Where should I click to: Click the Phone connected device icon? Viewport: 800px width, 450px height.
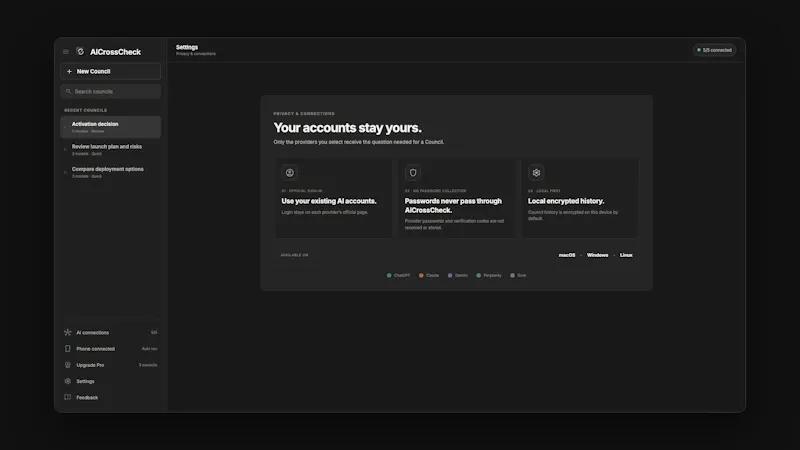[x=67, y=348]
